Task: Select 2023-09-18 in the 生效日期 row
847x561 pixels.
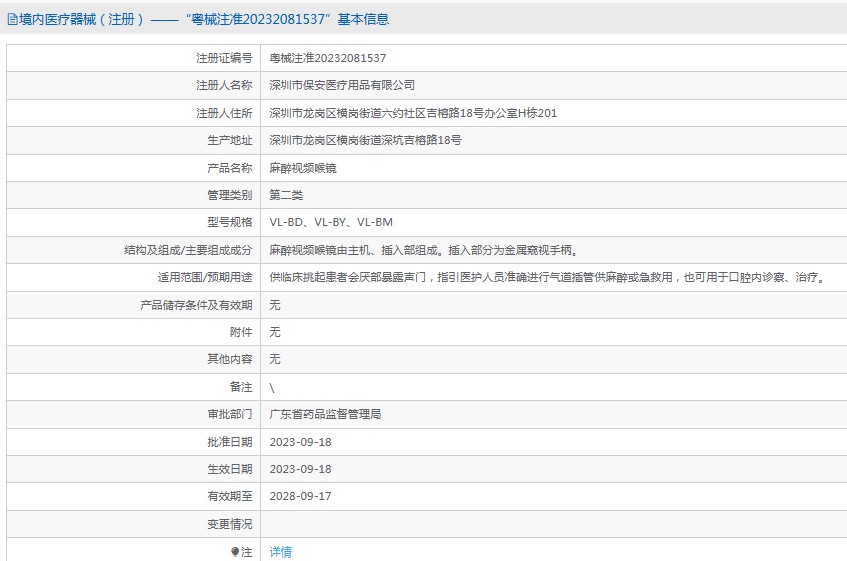Action: click(x=300, y=469)
